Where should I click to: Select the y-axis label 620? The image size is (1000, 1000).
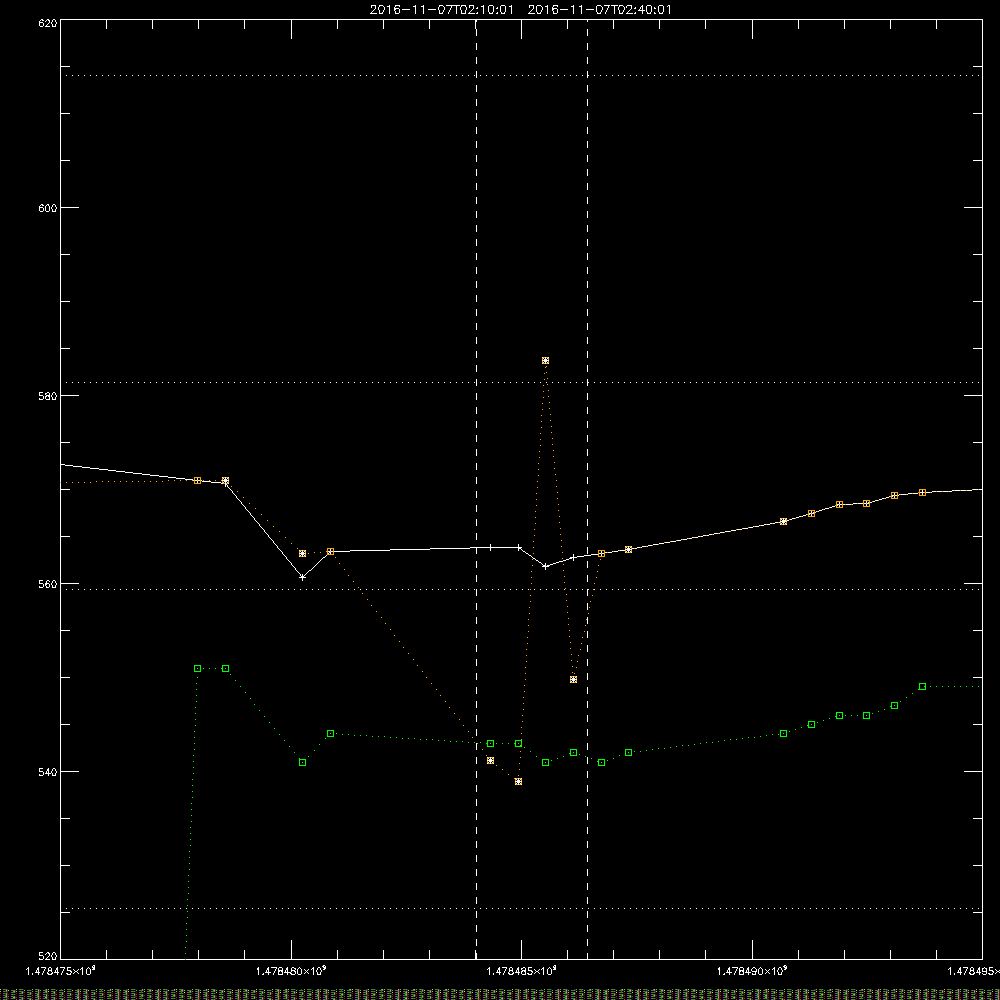[48, 23]
